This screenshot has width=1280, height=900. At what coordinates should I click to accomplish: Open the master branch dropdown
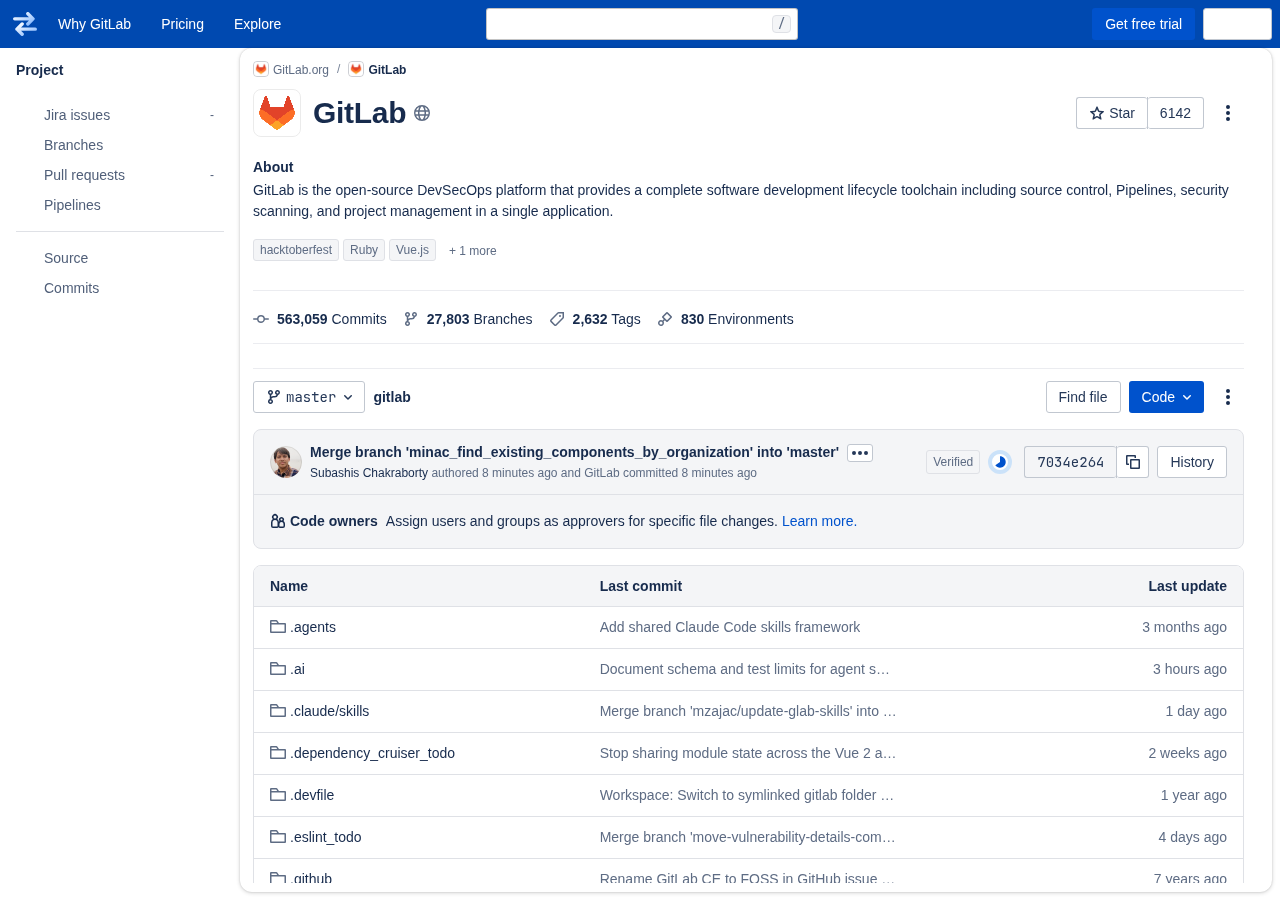[x=309, y=397]
